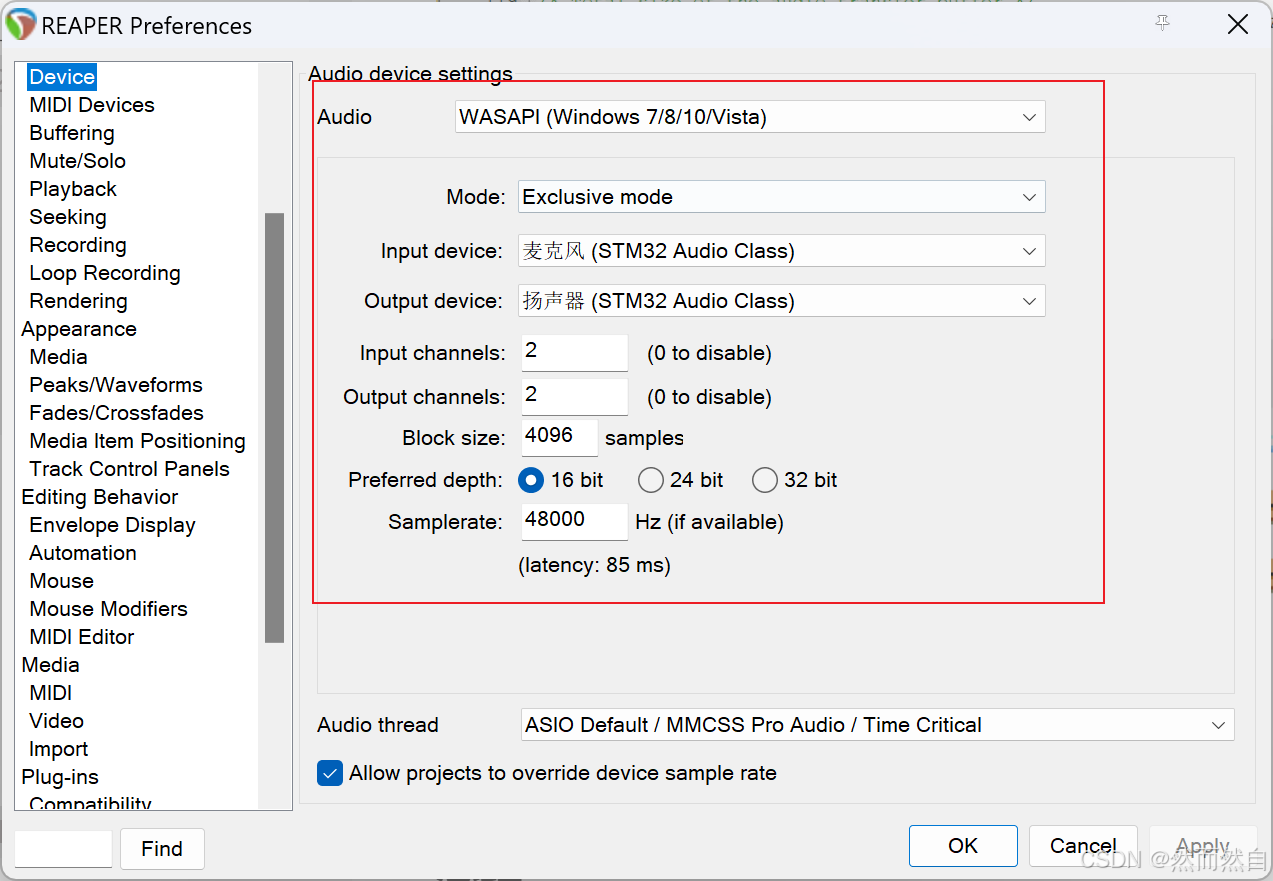
Task: Select the Plug-ins category
Action: coord(60,777)
